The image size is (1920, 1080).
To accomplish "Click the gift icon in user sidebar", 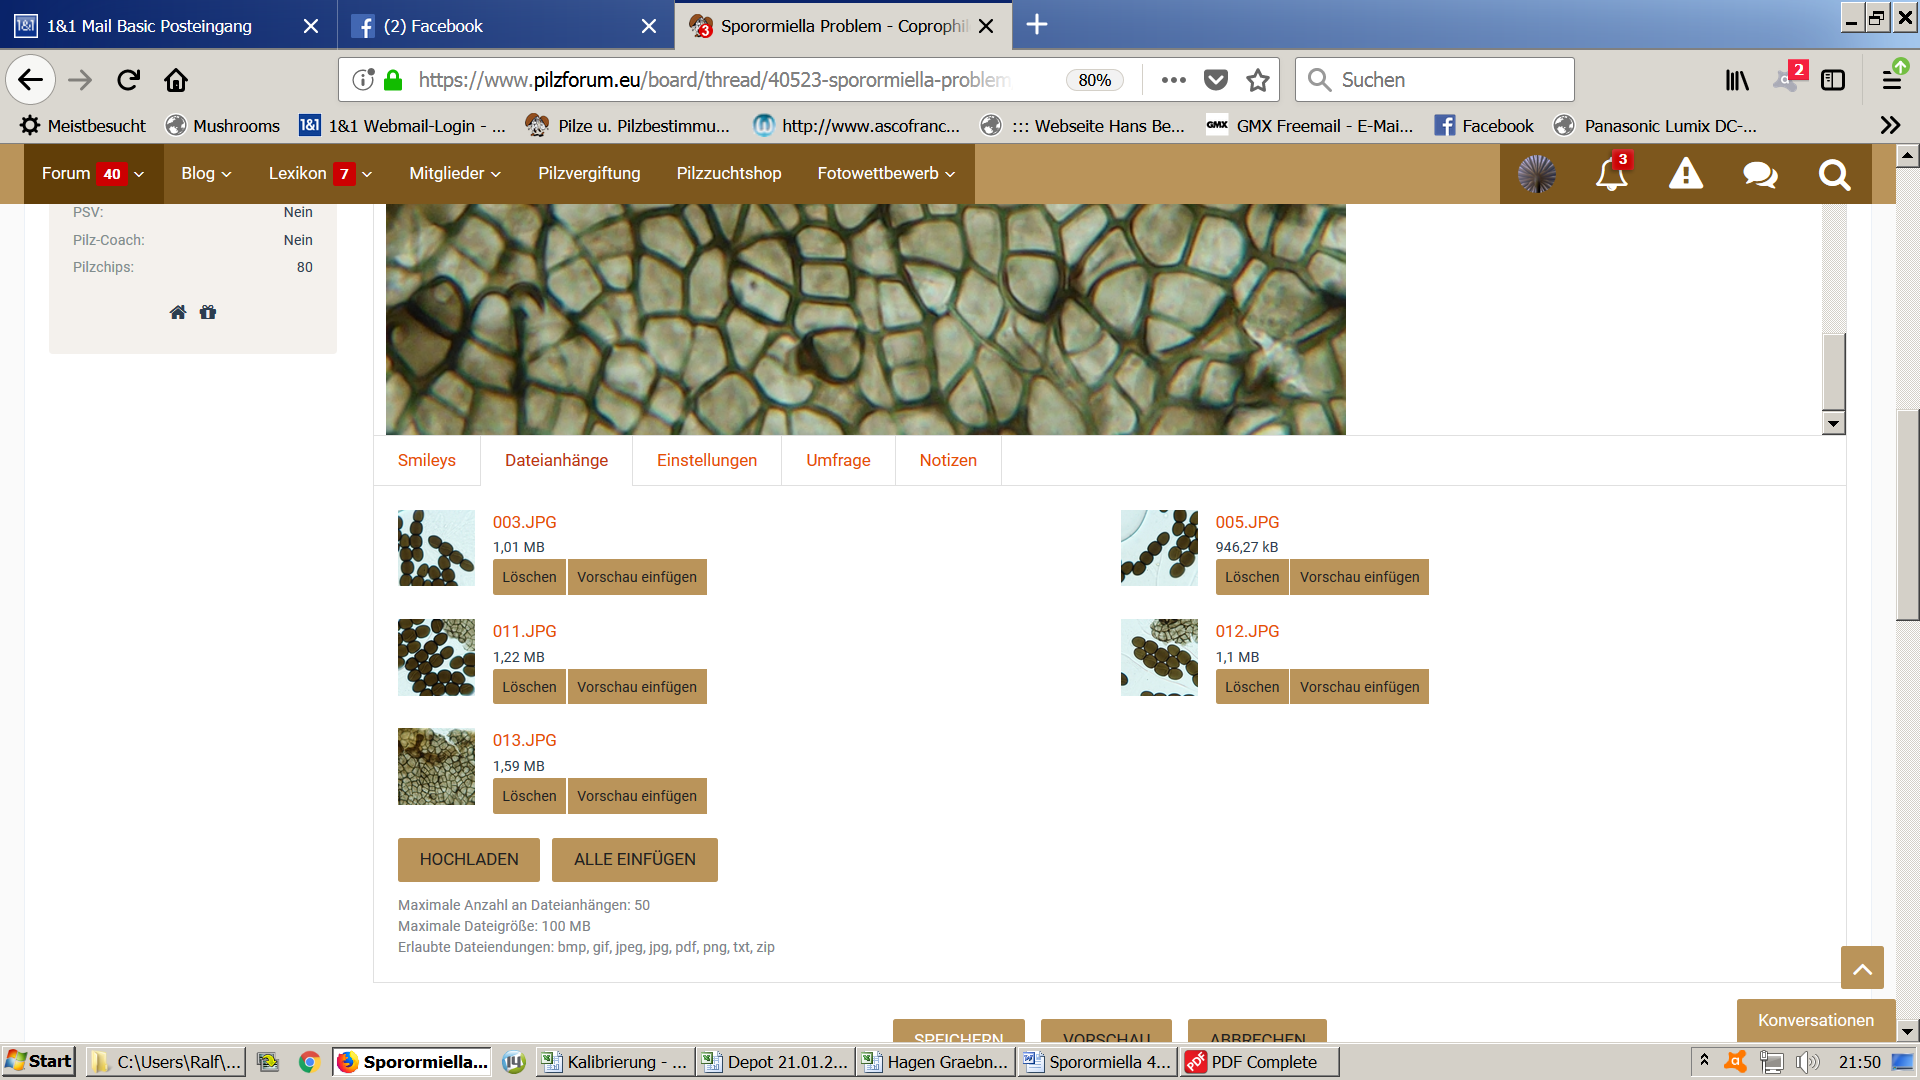I will click(208, 312).
